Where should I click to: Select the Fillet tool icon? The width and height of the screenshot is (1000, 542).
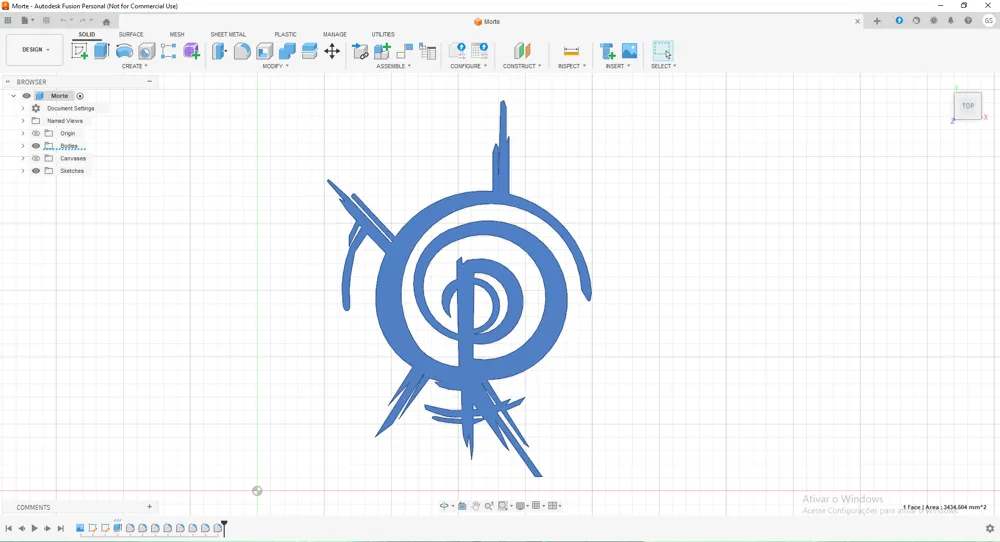[x=242, y=51]
